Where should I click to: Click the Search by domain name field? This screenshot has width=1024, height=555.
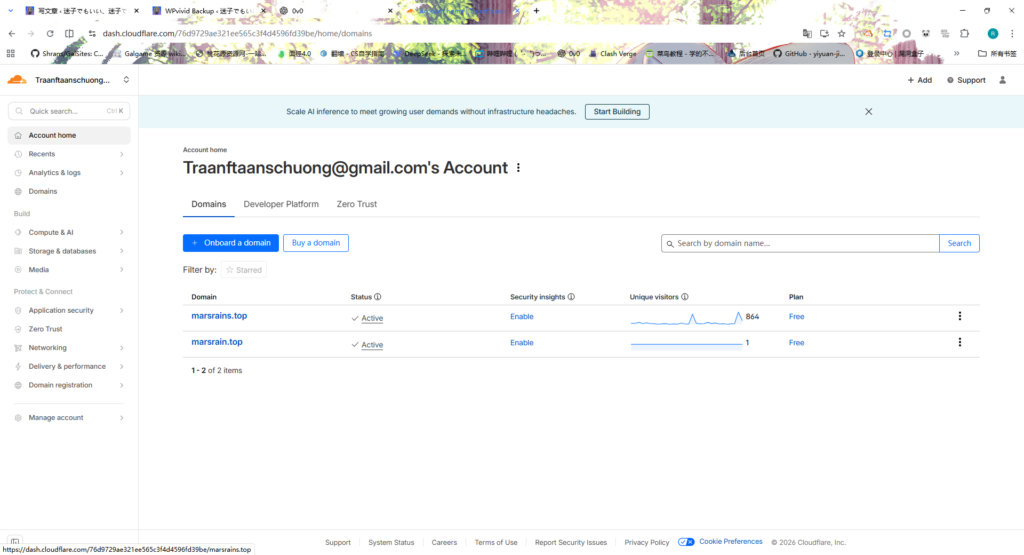click(x=800, y=243)
